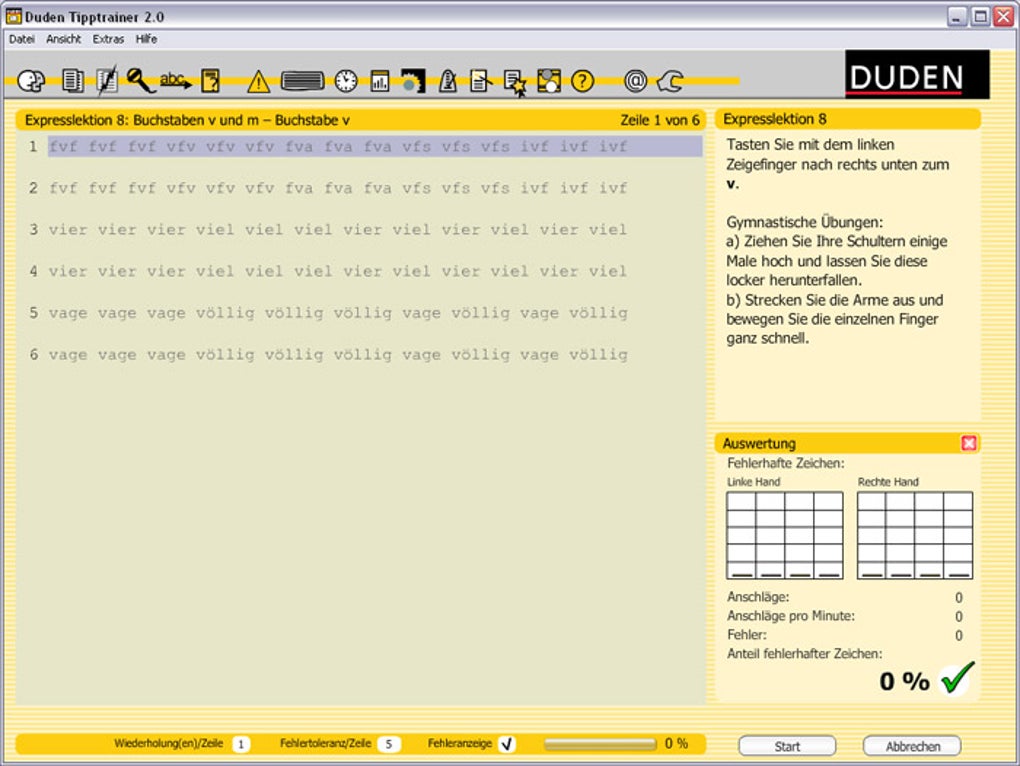Open the Hilfe menu
Image resolution: width=1020 pixels, height=766 pixels.
click(146, 39)
